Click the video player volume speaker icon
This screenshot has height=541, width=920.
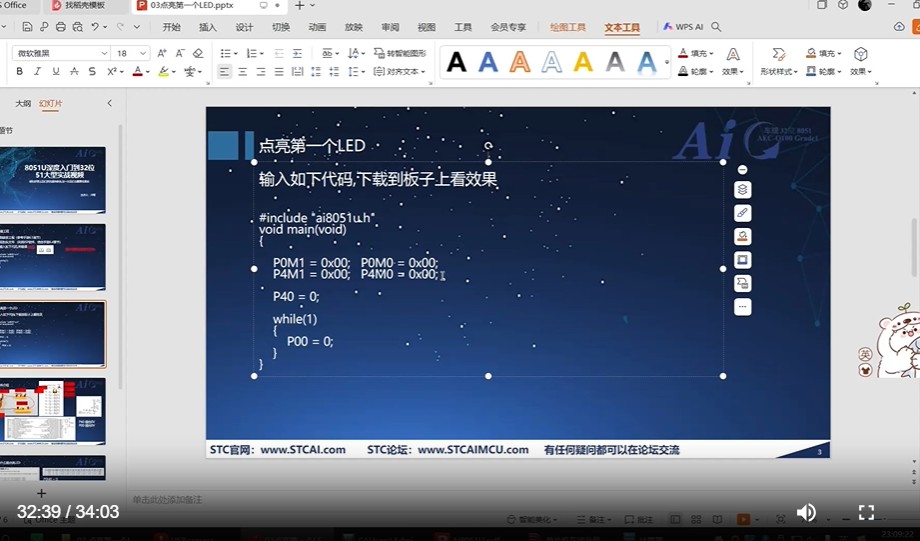click(x=806, y=512)
